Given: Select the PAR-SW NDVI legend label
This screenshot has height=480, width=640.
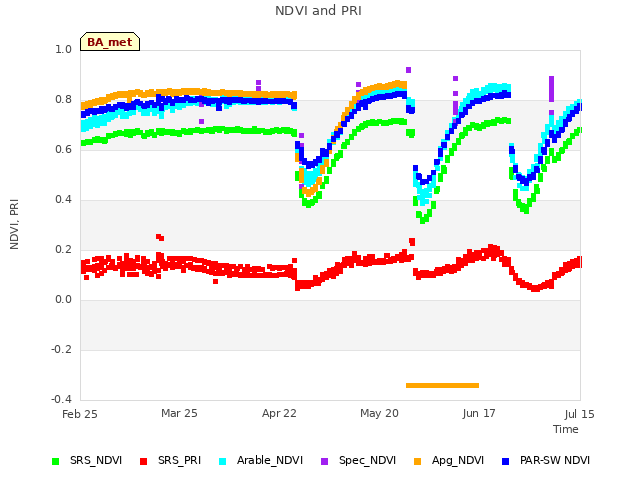Looking at the screenshot, I should (x=555, y=460).
